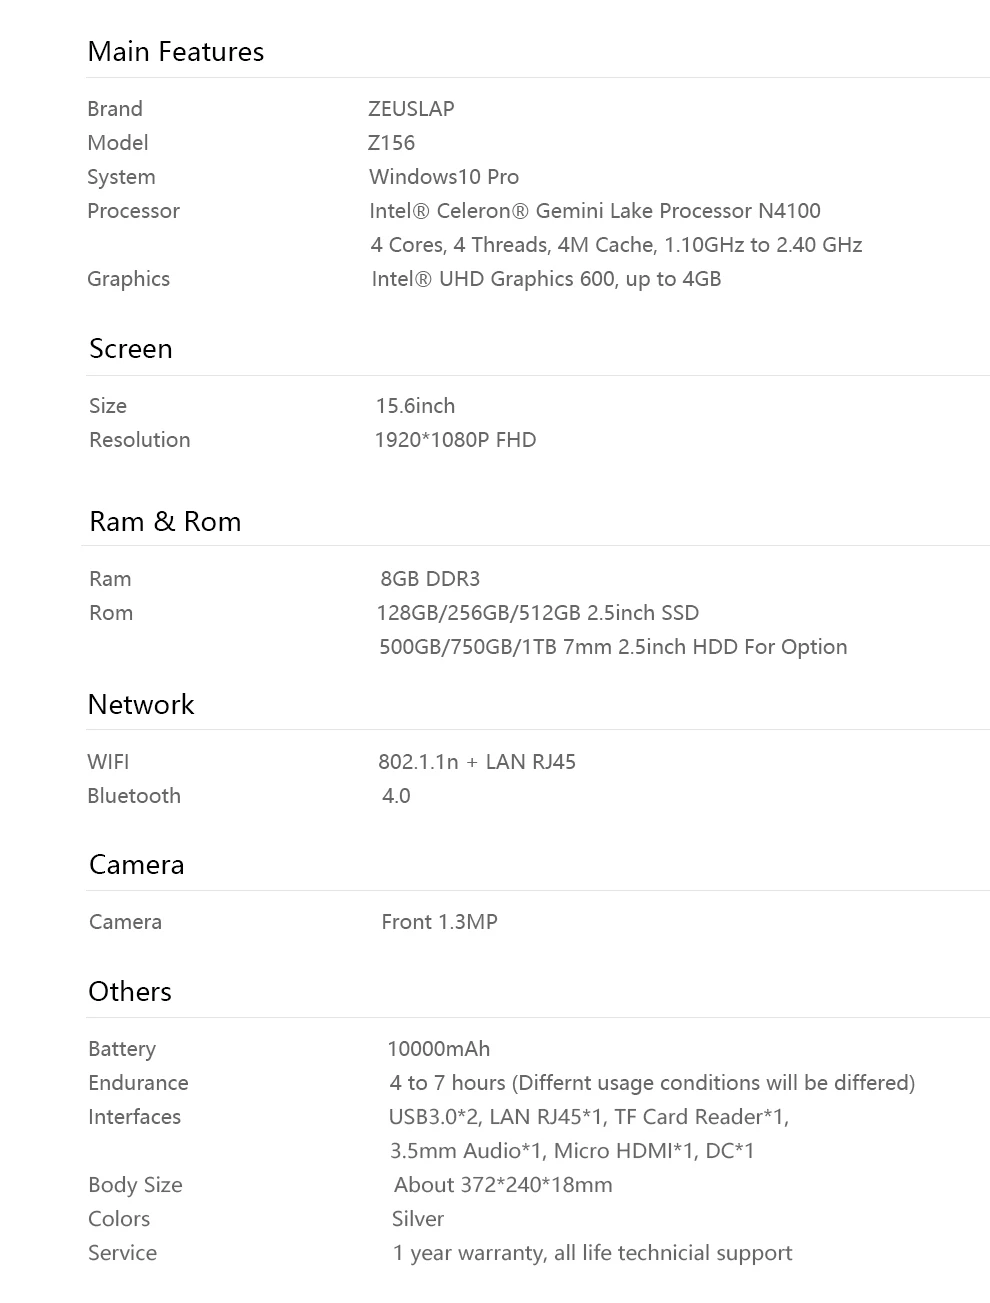The height and width of the screenshot is (1303, 990).
Task: Click the Ram & Rom heading
Action: 165,522
